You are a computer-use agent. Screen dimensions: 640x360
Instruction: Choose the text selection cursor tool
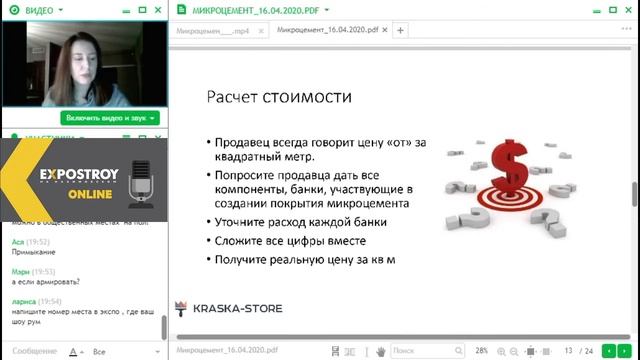(367, 351)
